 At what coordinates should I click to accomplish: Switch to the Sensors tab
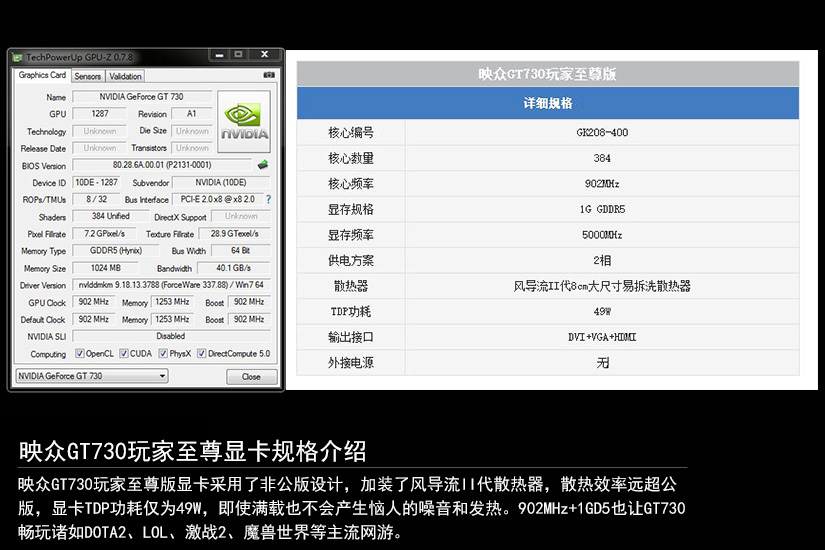tap(87, 76)
